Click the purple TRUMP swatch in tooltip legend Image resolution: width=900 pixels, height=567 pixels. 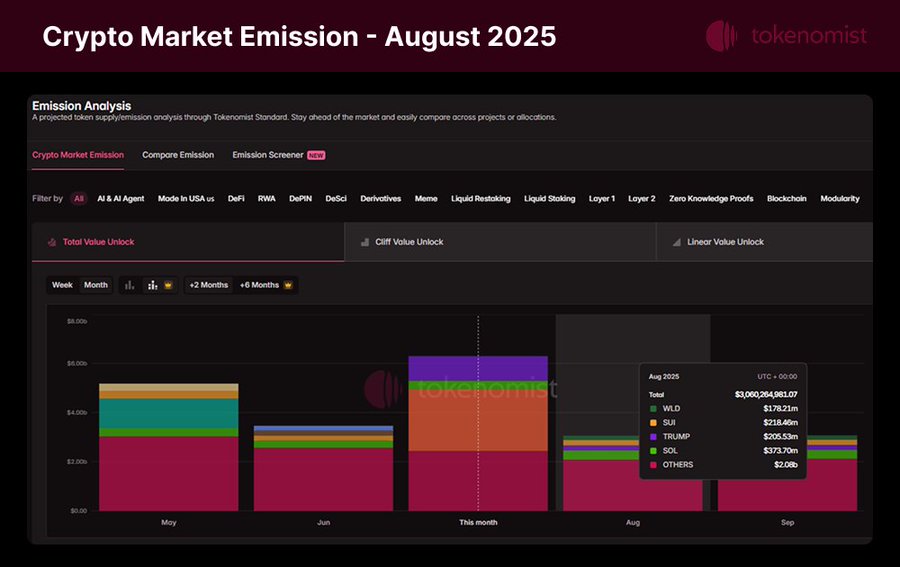652,437
